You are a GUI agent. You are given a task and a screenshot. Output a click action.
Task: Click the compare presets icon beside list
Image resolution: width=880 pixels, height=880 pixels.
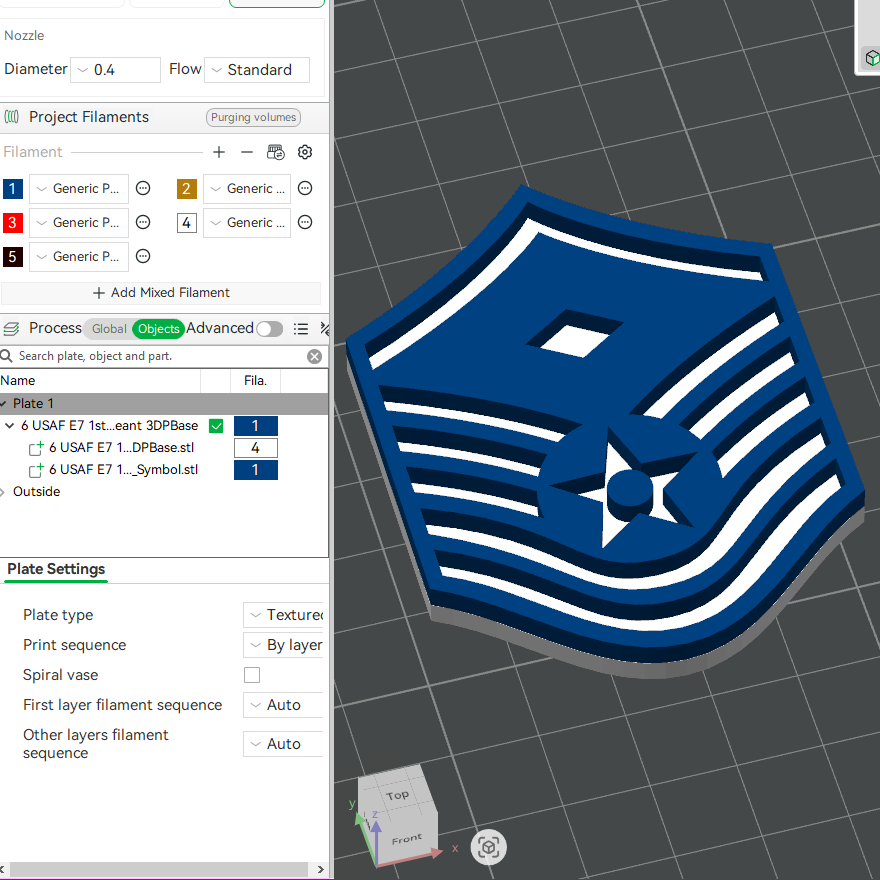(324, 329)
